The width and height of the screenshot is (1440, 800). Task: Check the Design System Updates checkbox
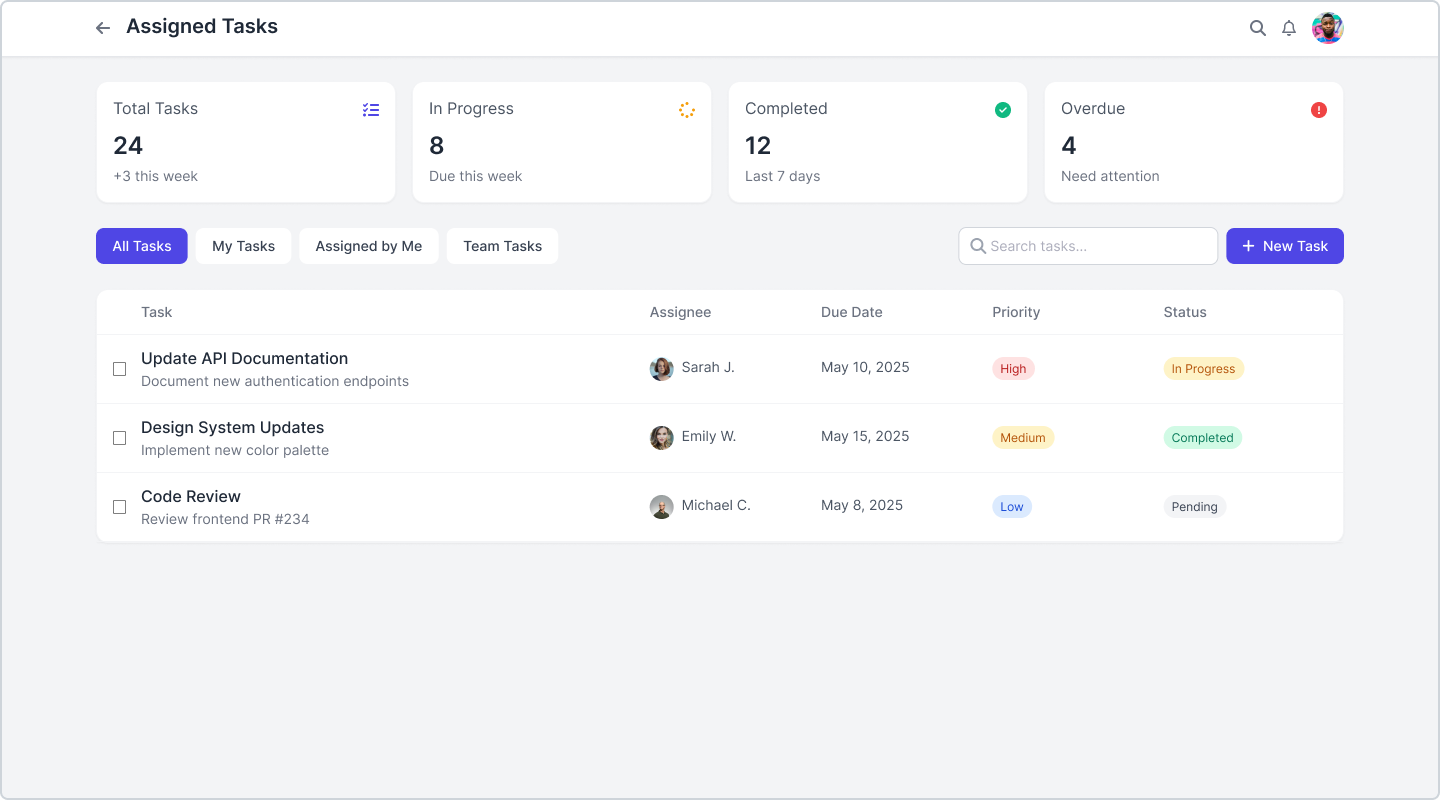pyautogui.click(x=119, y=438)
